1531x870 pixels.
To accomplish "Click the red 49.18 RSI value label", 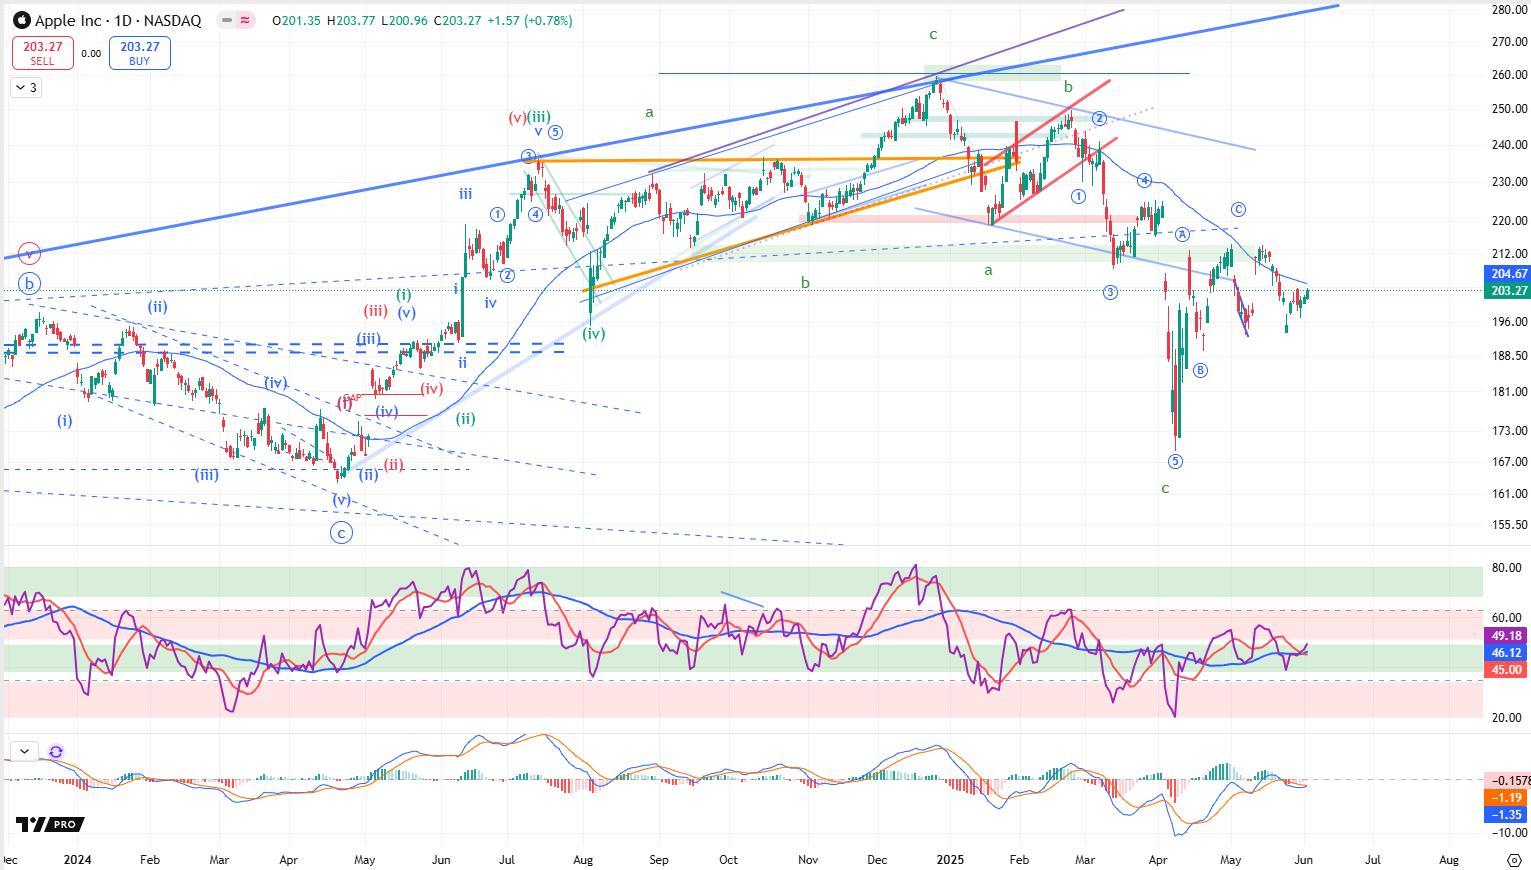I will [1506, 636].
